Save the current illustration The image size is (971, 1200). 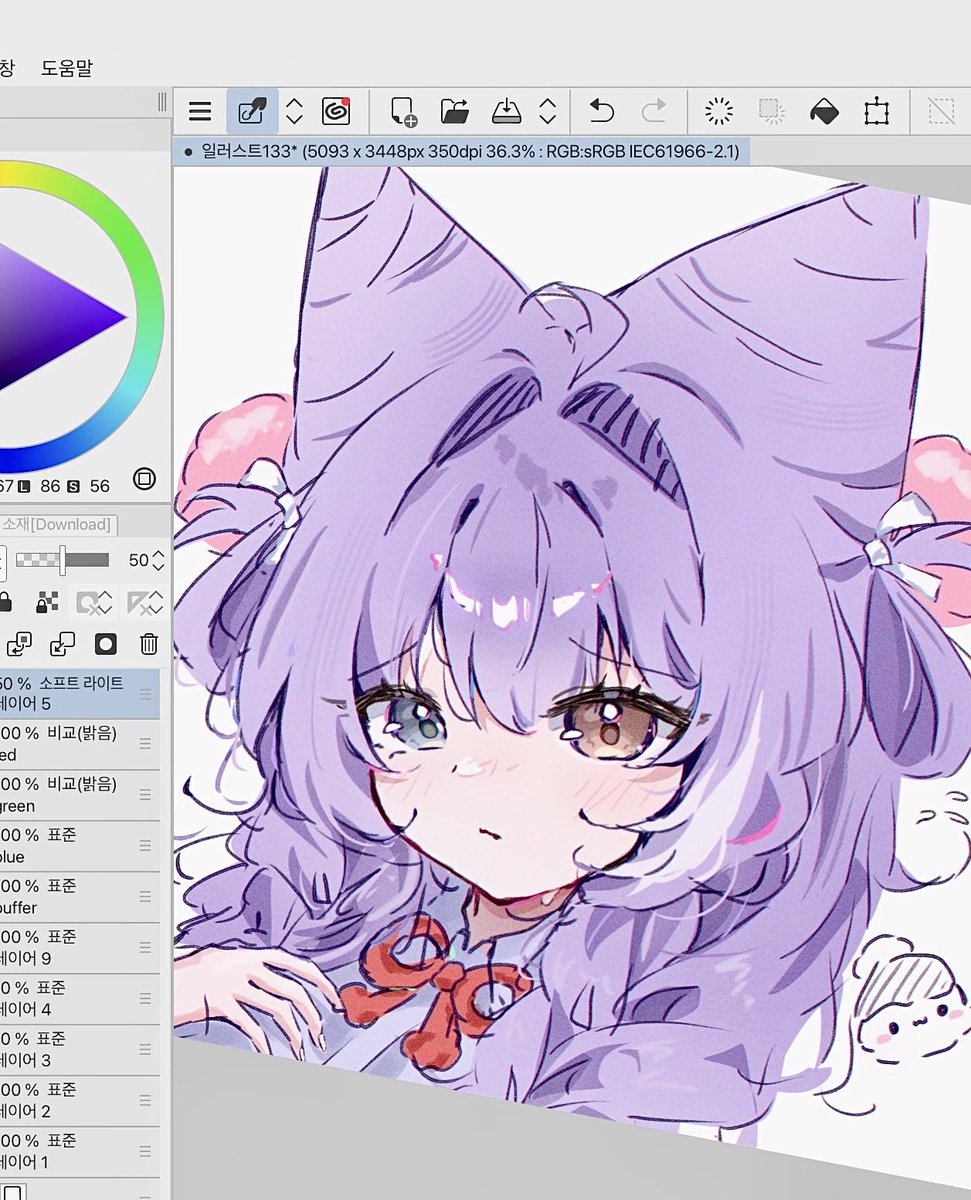click(507, 111)
